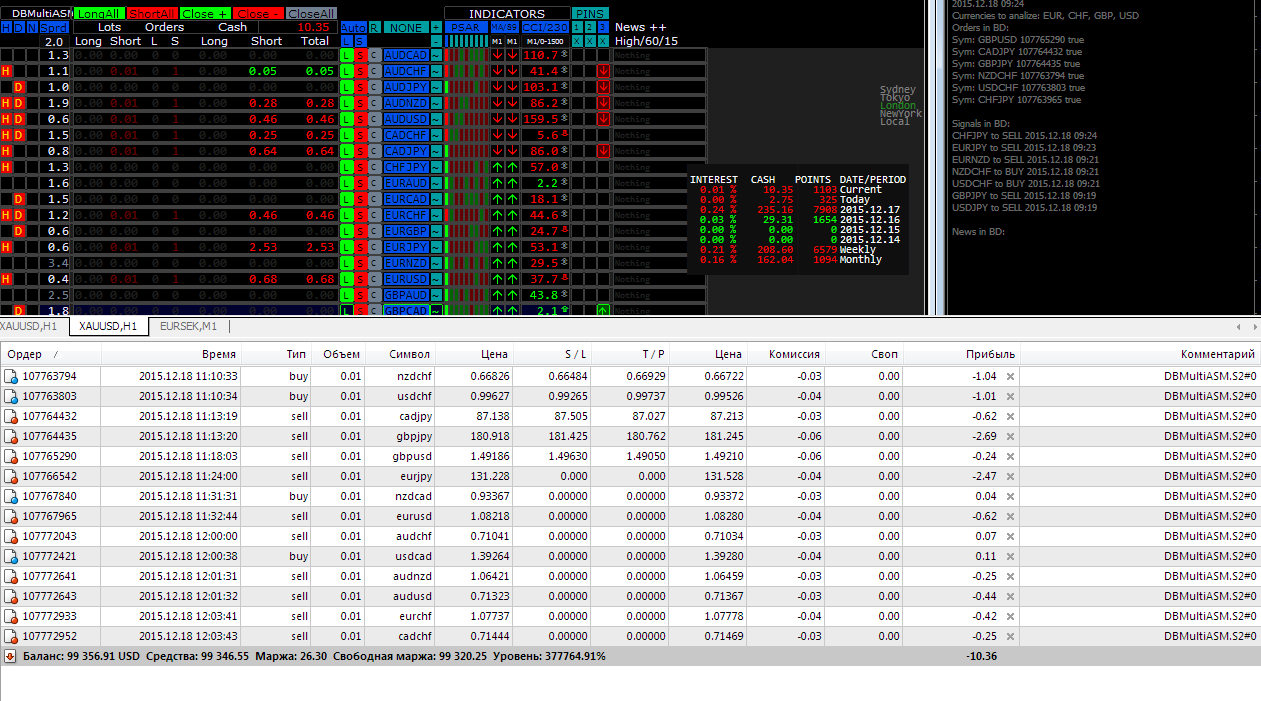Open the NONE selector button
1261x701 pixels.
point(406,27)
